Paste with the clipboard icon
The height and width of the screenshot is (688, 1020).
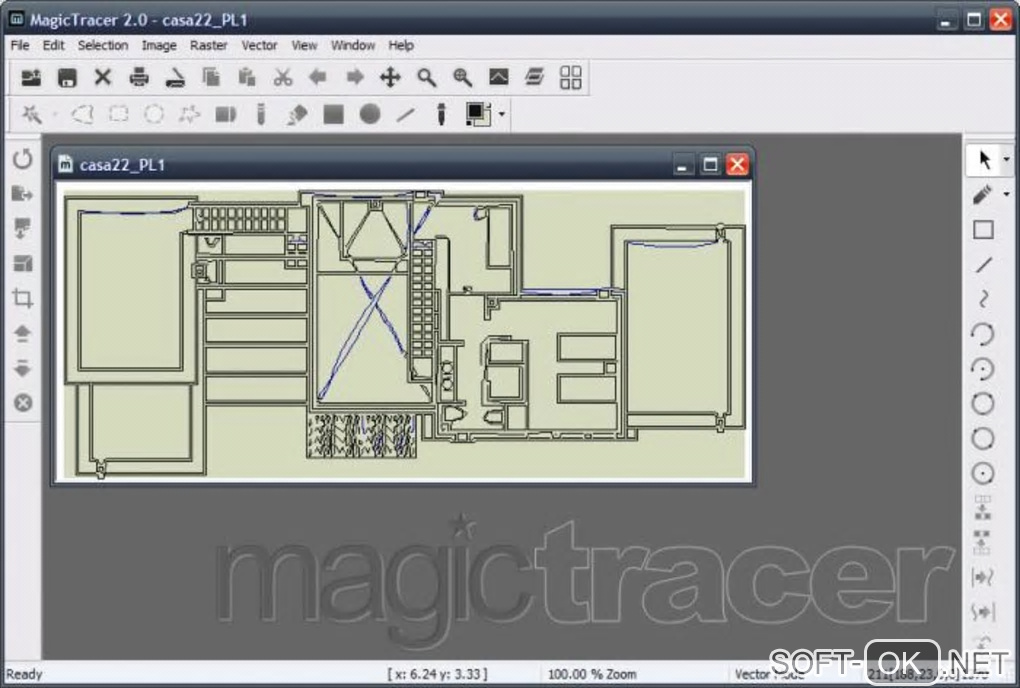(247, 77)
